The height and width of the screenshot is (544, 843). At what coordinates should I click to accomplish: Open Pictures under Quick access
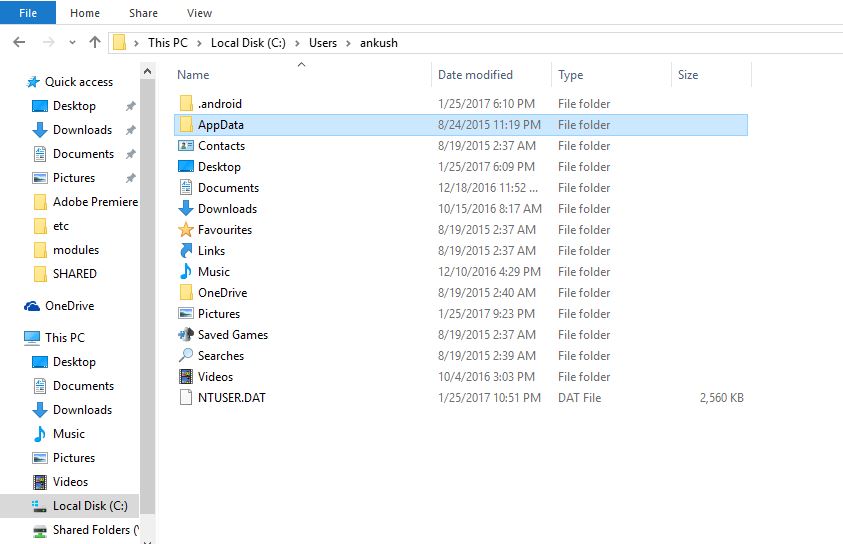(x=74, y=178)
